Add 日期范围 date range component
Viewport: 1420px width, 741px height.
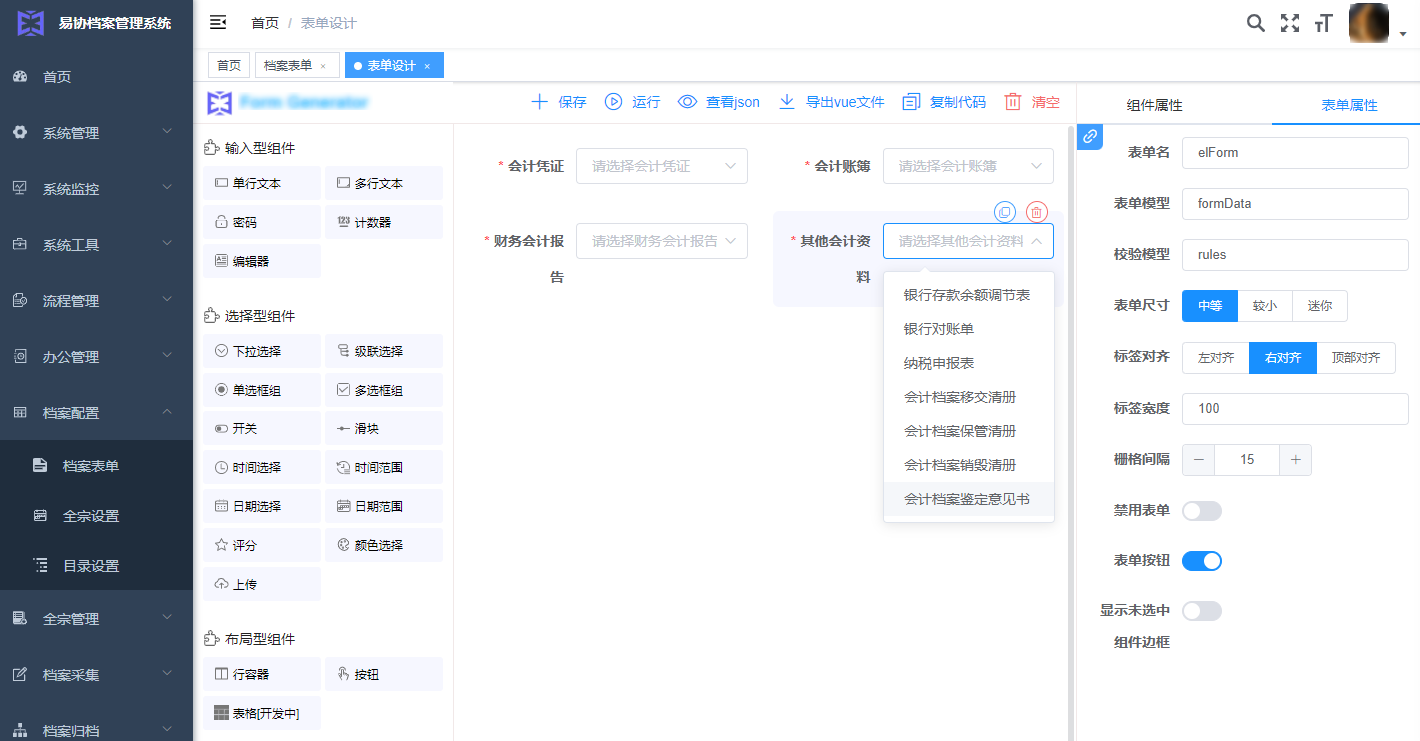[x=384, y=506]
